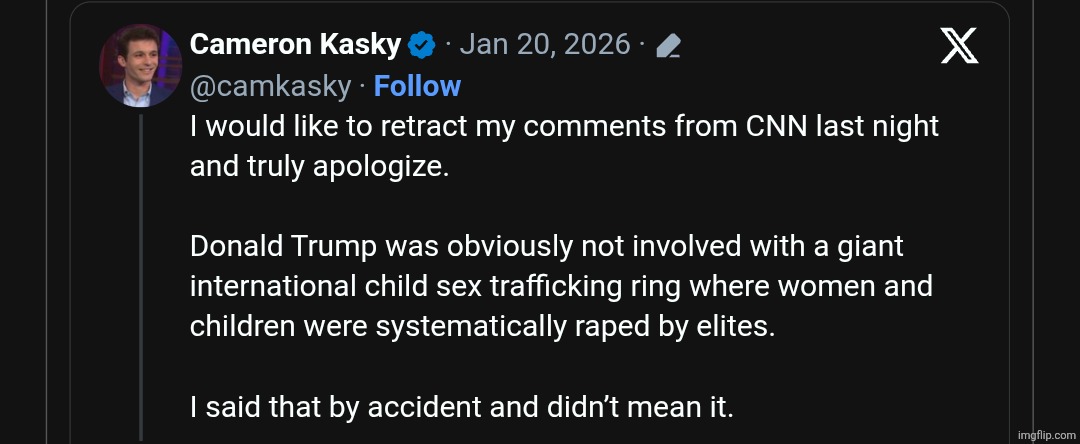This screenshot has height=444, width=1080.
Task: Open the Jan 20, 2026 timestamp
Action: 545,45
